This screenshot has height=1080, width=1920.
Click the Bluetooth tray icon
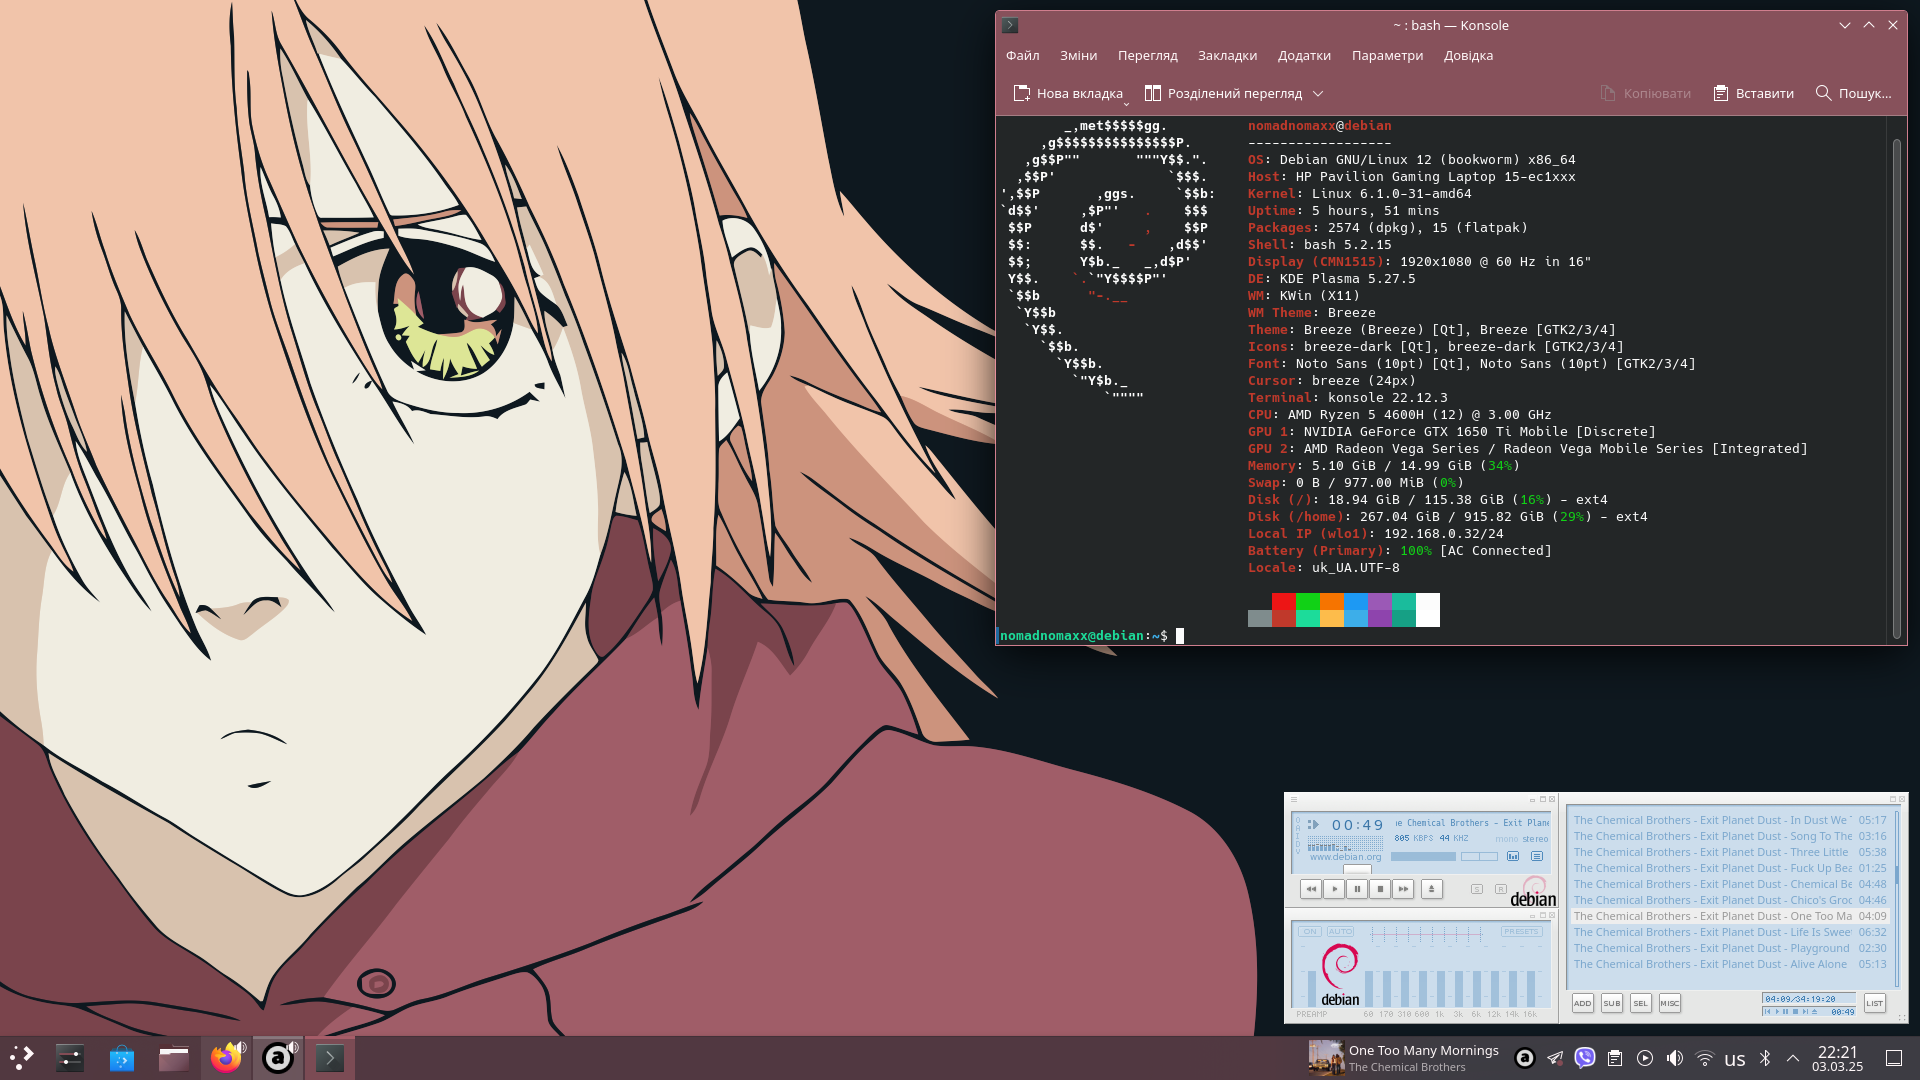1765,1058
